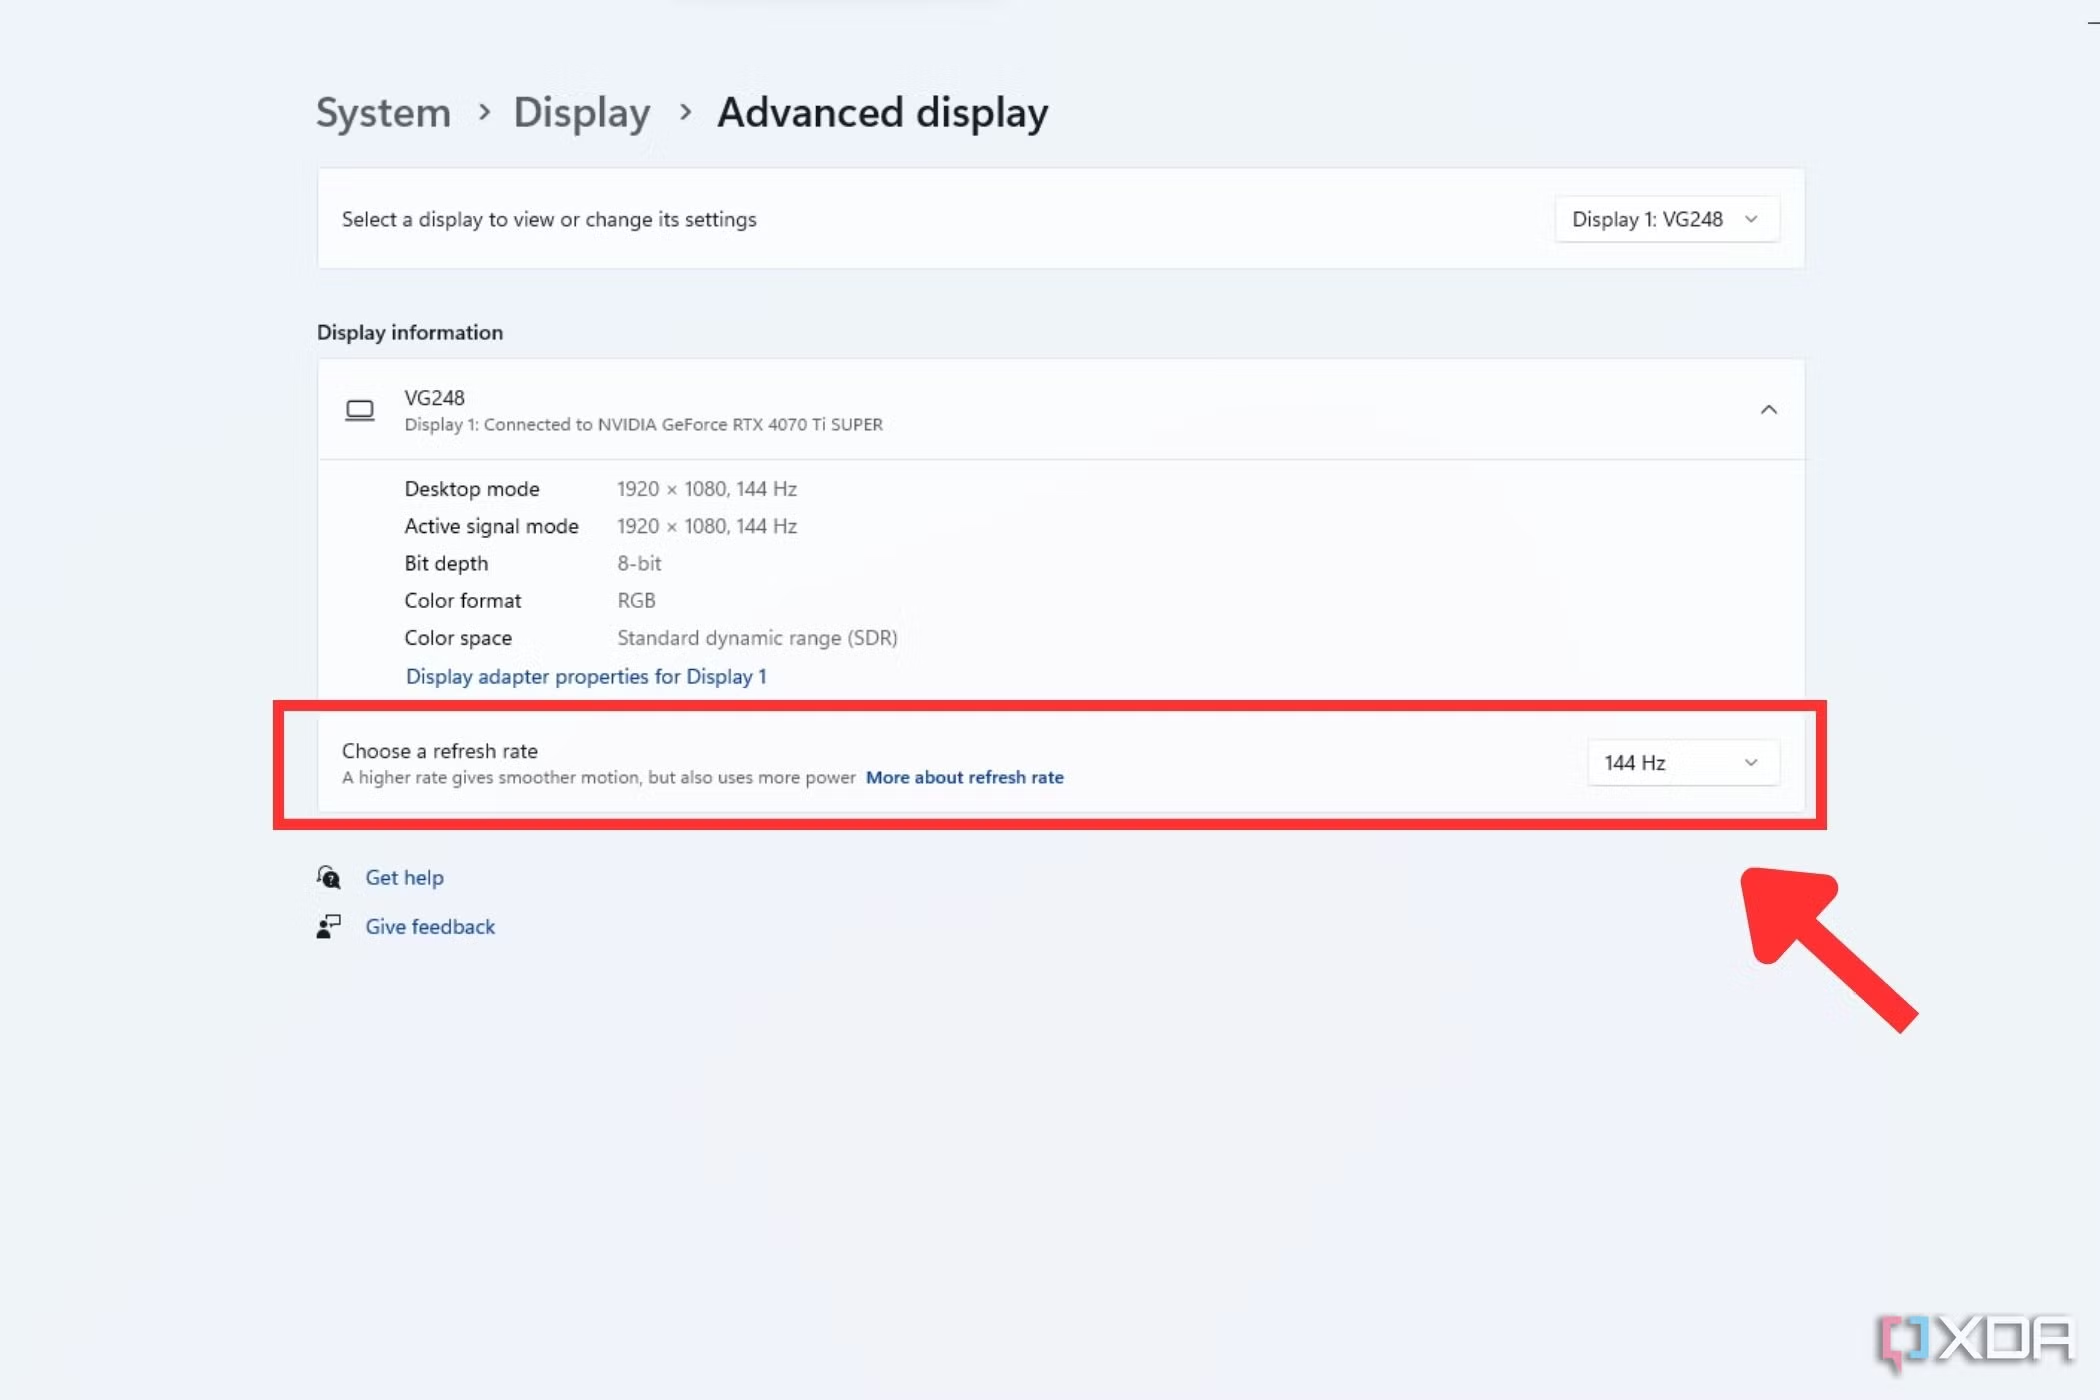
Task: Click the Get help link
Action: [x=404, y=877]
